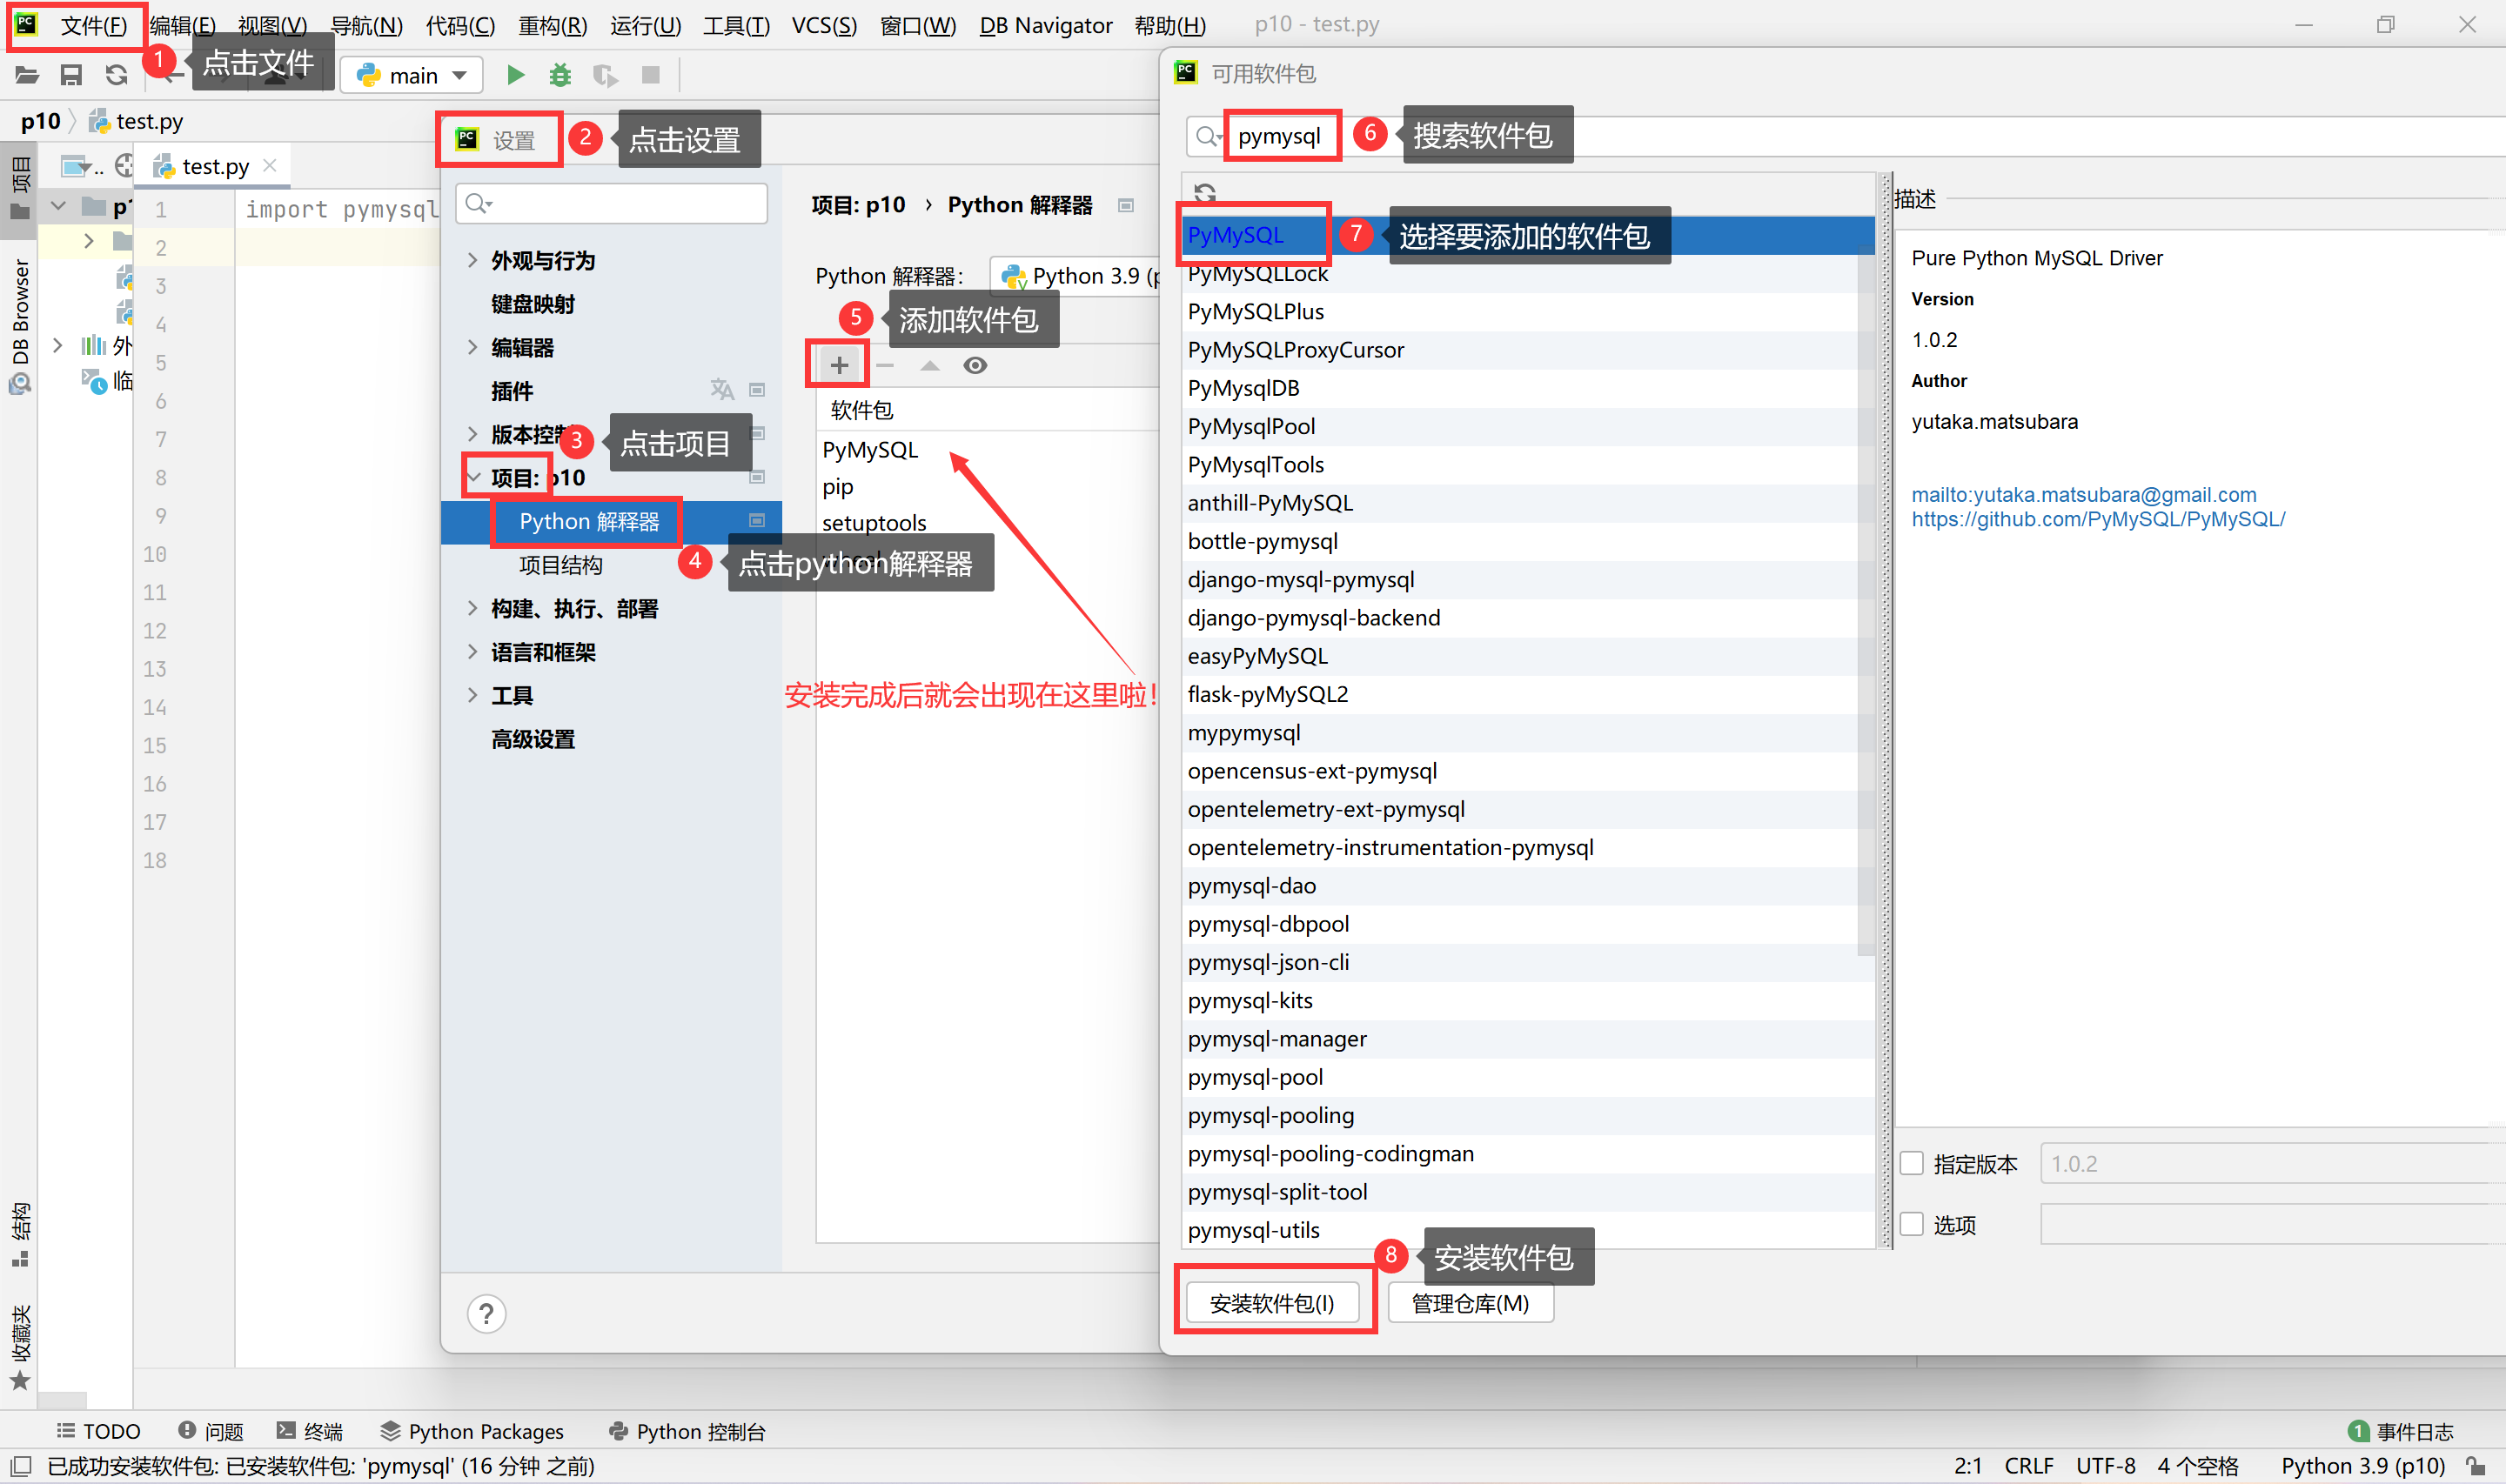Enable the 指定版本 checkbox
2506x1484 pixels.
point(1912,1163)
